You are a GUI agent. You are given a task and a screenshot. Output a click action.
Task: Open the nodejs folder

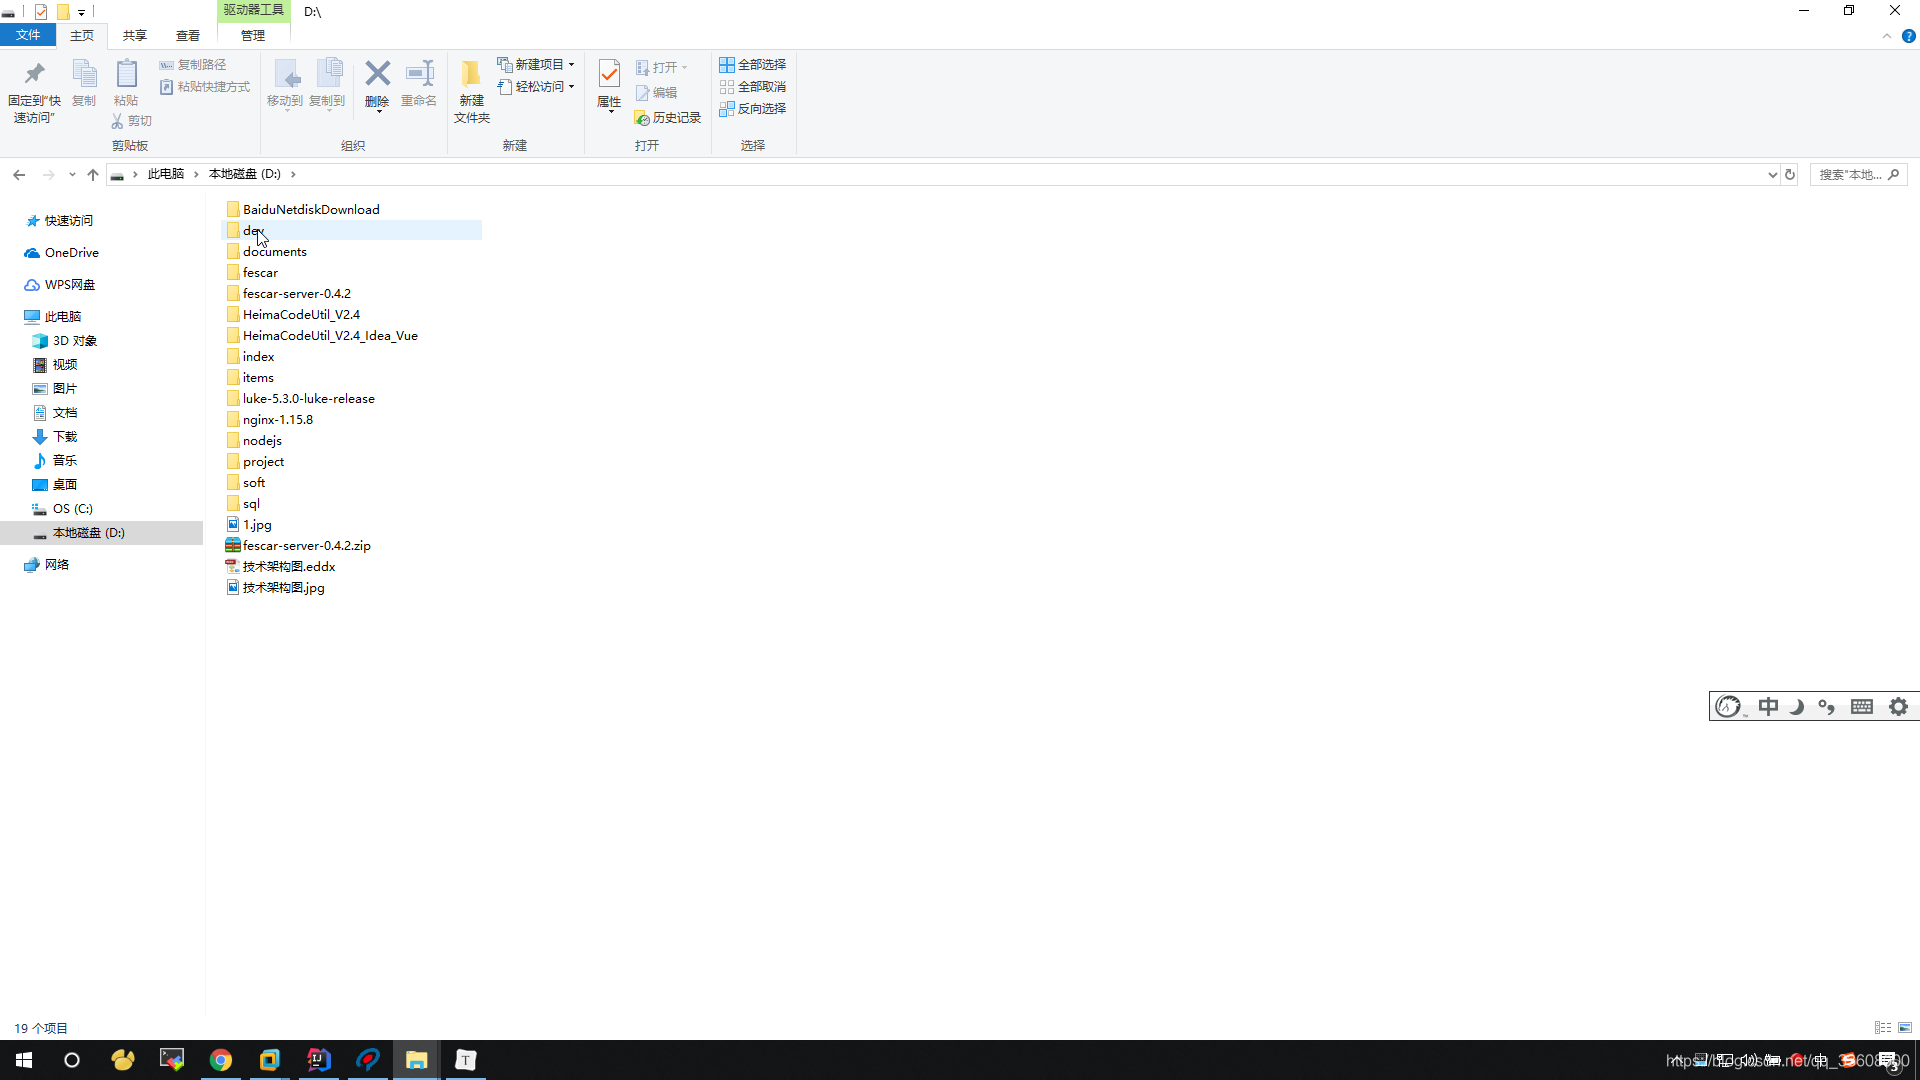(261, 439)
